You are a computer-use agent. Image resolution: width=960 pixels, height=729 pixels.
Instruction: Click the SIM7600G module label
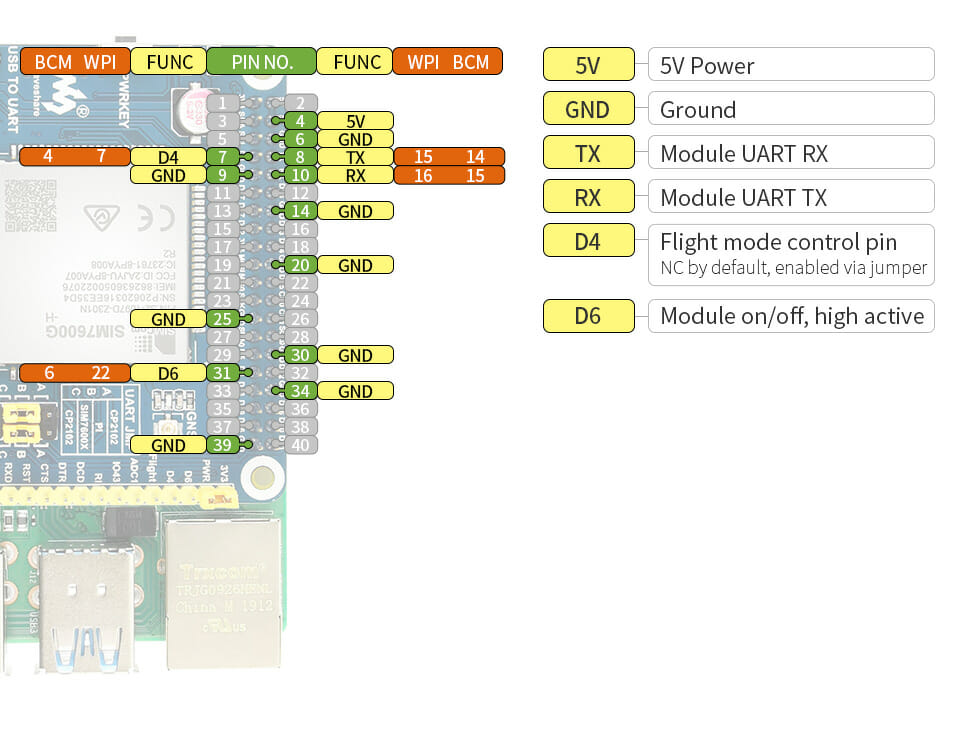click(84, 332)
